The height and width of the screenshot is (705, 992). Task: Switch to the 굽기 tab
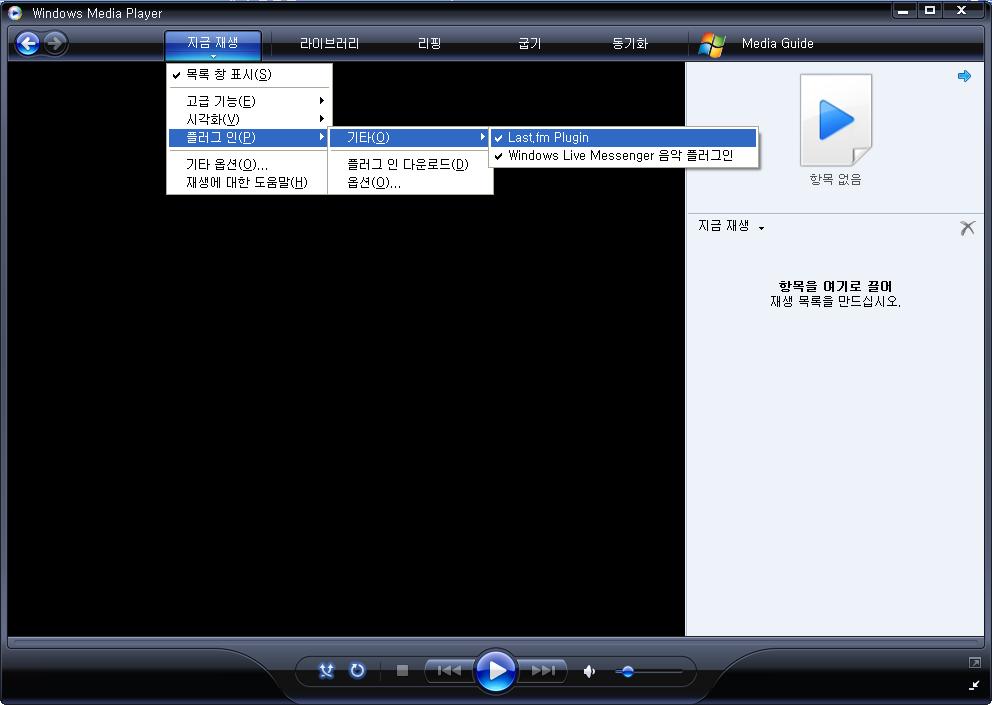pos(530,44)
